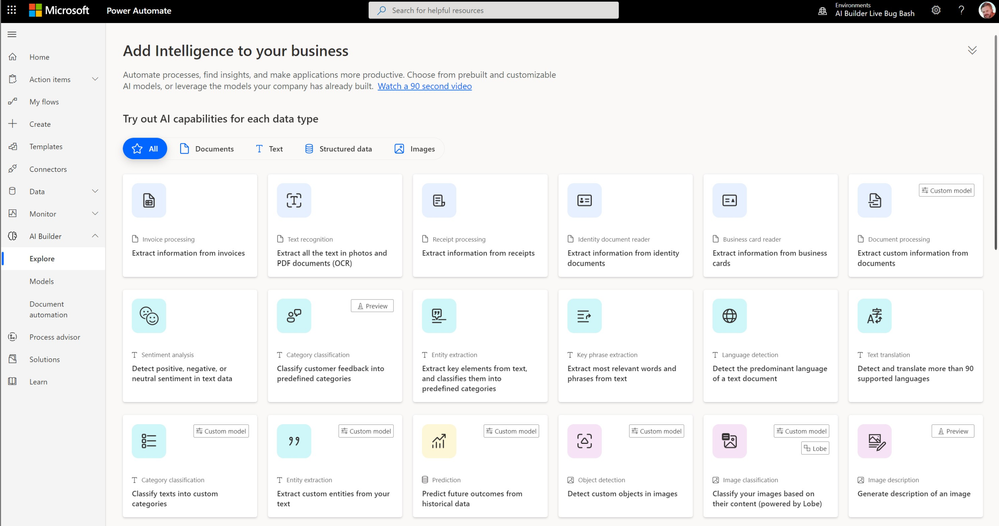Open the settings gear icon
The height and width of the screenshot is (526, 999).
click(x=936, y=10)
